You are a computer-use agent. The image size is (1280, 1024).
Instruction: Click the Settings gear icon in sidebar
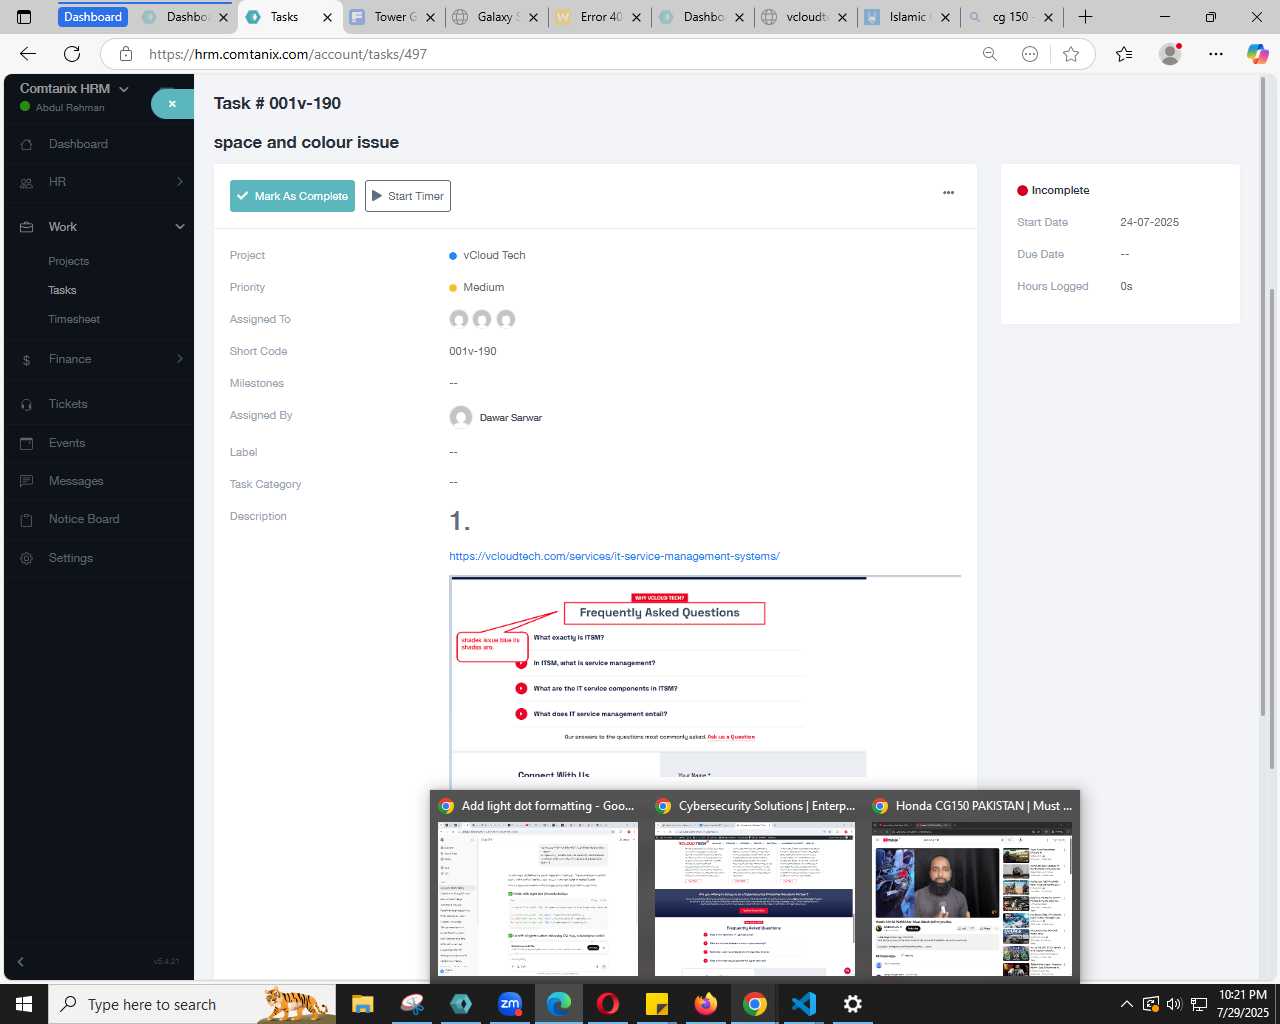(26, 558)
